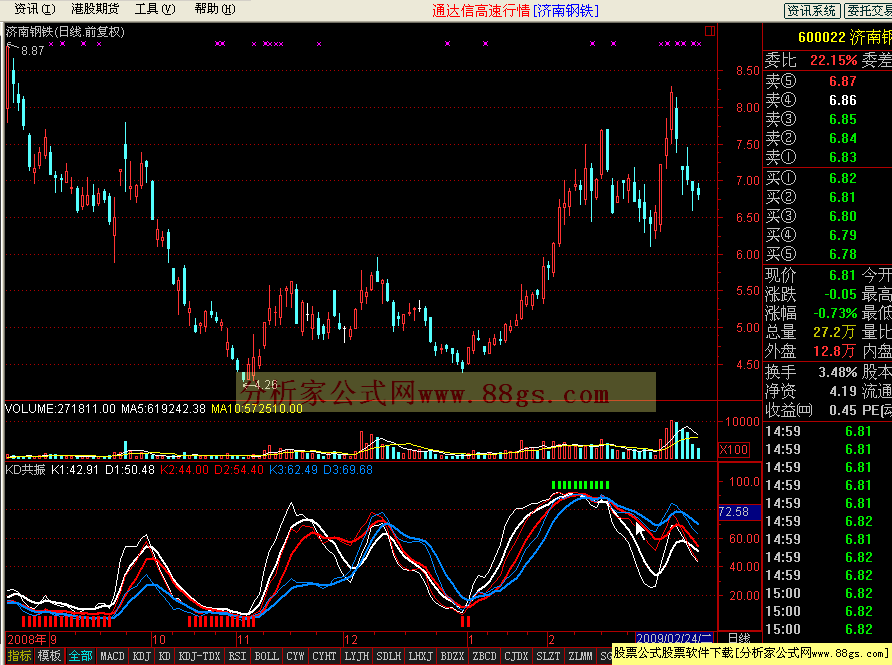Click the small red square icon on the chart
Screen dimensions: 892x665
click(709, 31)
